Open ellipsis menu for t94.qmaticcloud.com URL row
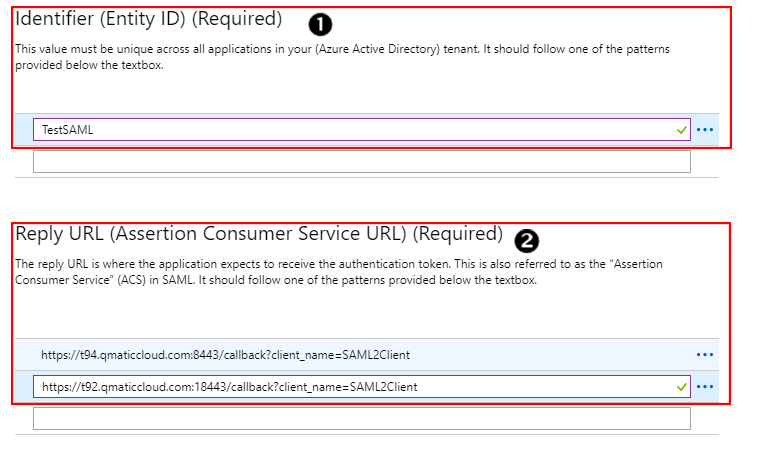 click(x=705, y=354)
